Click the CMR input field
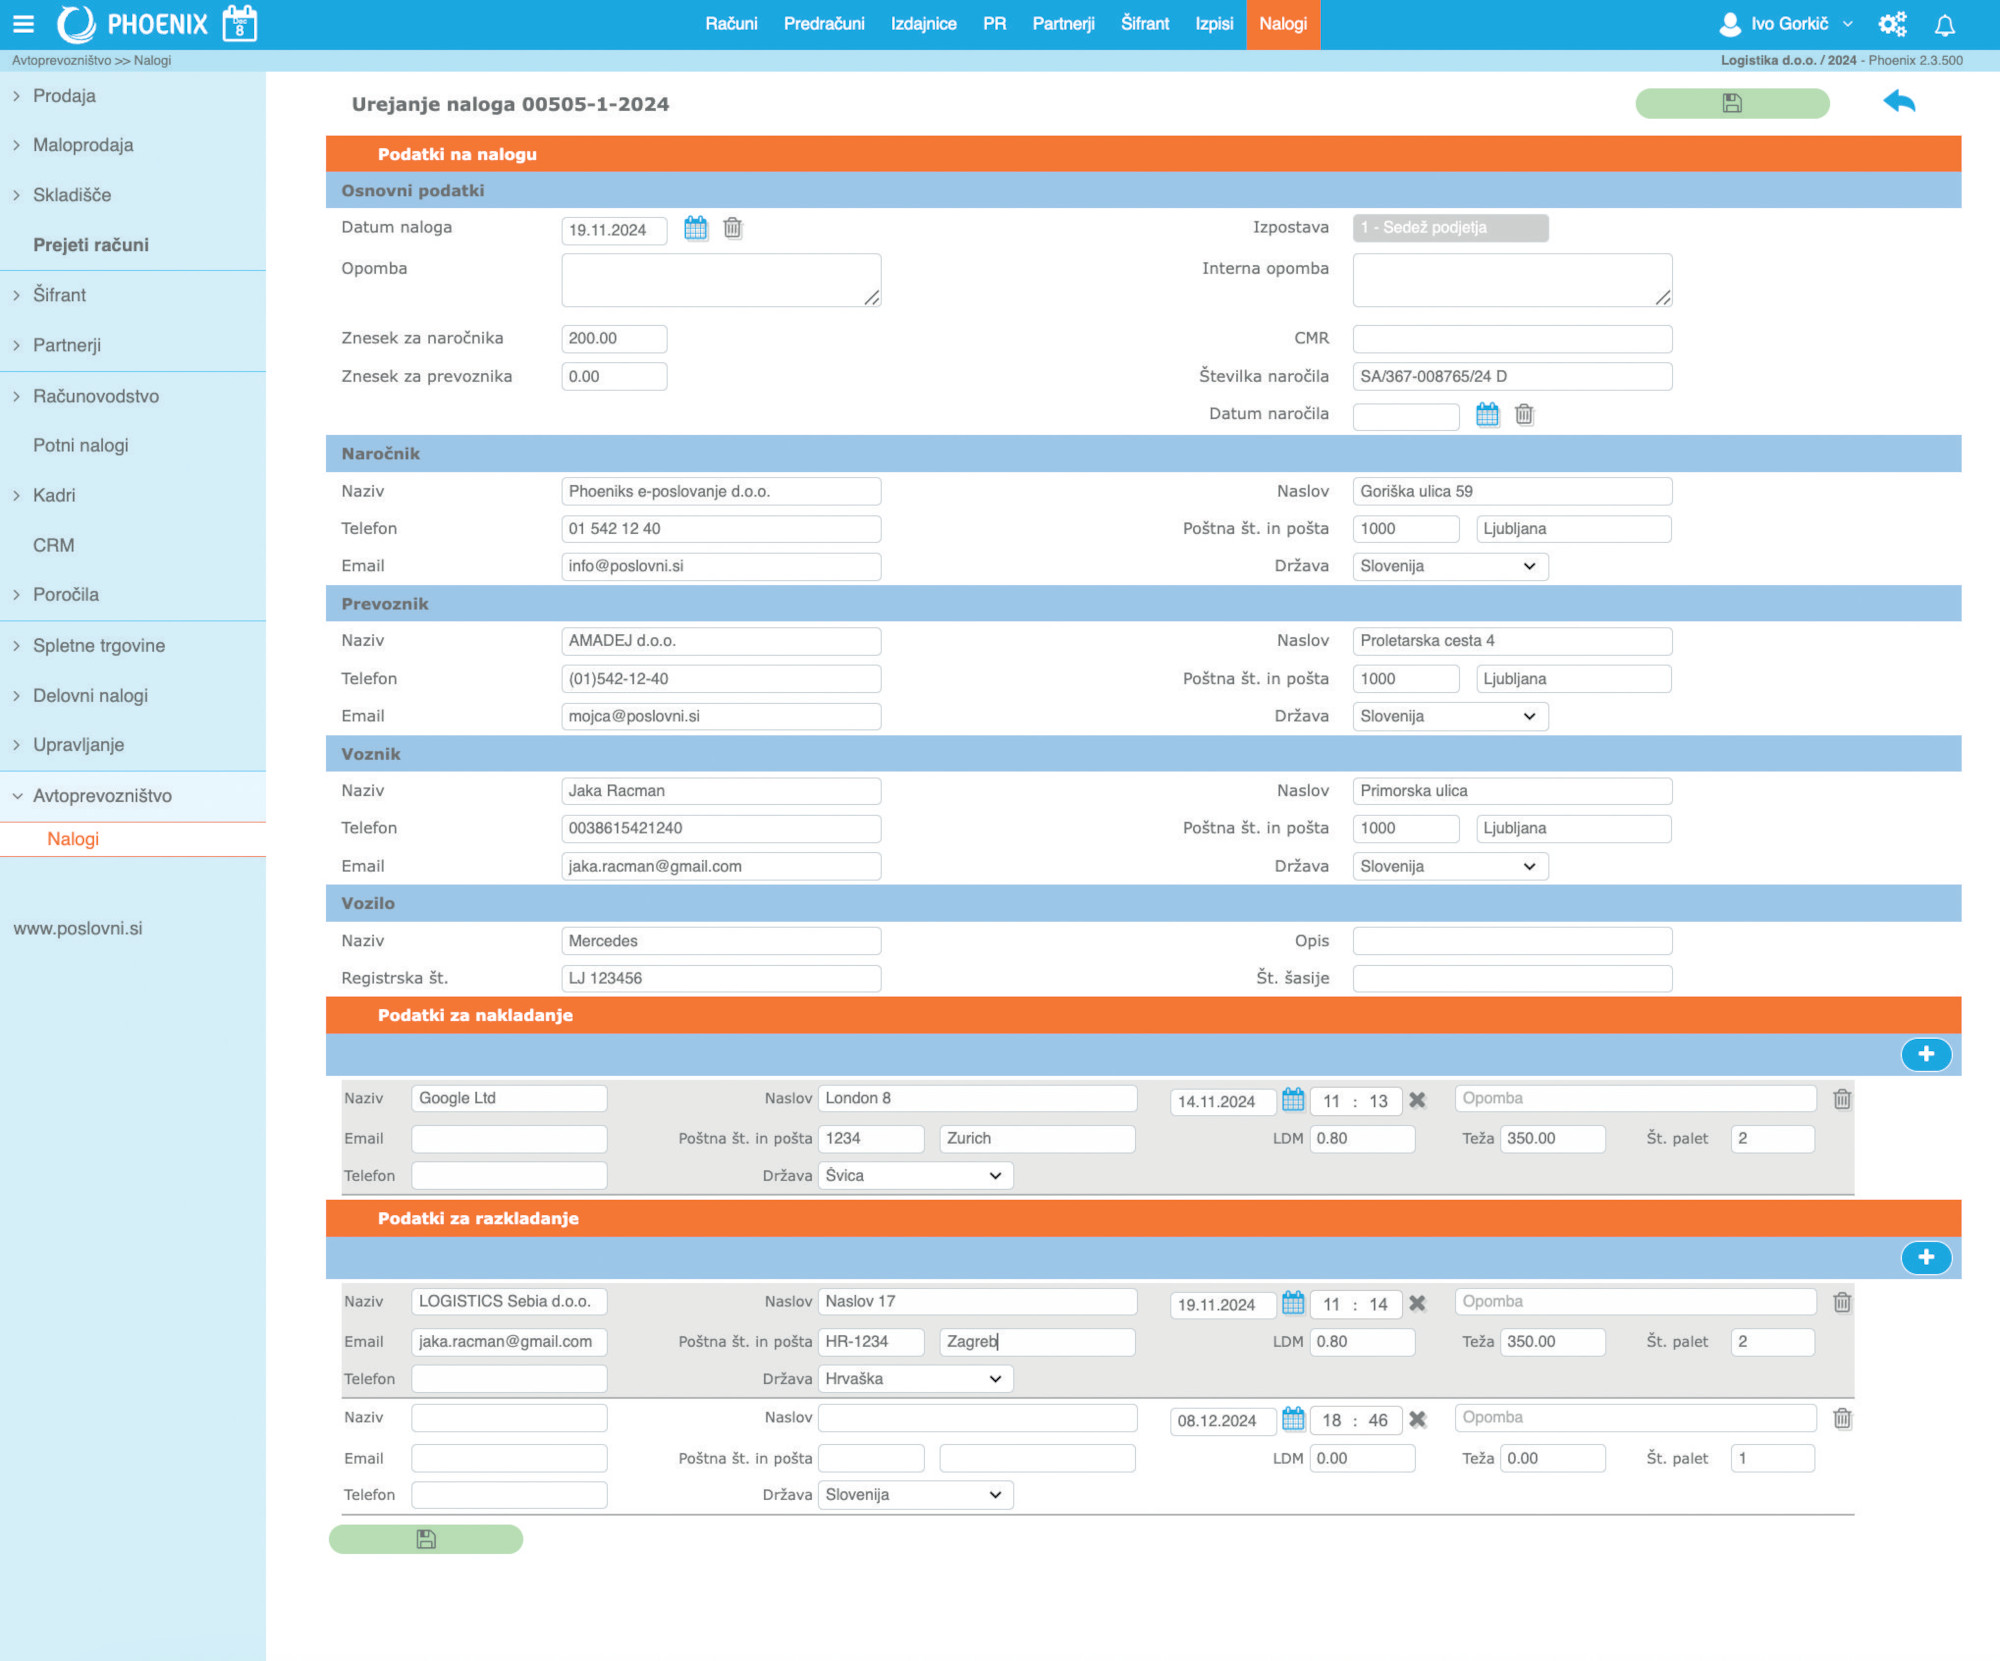 (1511, 339)
